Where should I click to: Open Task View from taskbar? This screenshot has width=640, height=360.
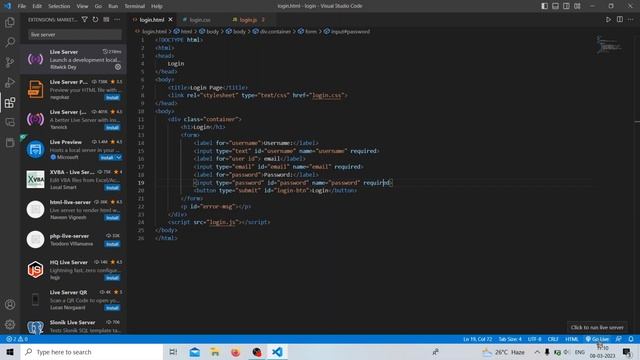[173, 352]
